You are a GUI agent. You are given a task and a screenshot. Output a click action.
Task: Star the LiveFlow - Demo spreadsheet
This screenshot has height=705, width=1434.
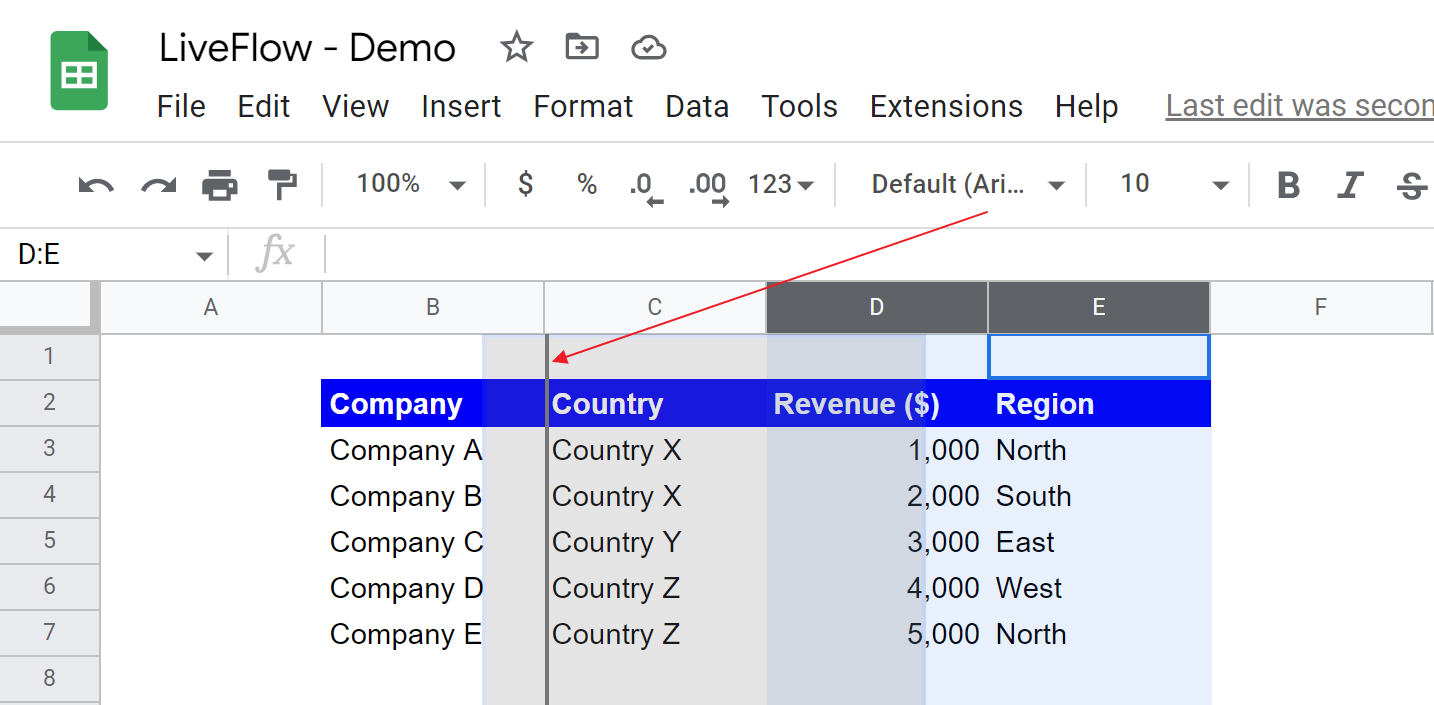(x=516, y=47)
